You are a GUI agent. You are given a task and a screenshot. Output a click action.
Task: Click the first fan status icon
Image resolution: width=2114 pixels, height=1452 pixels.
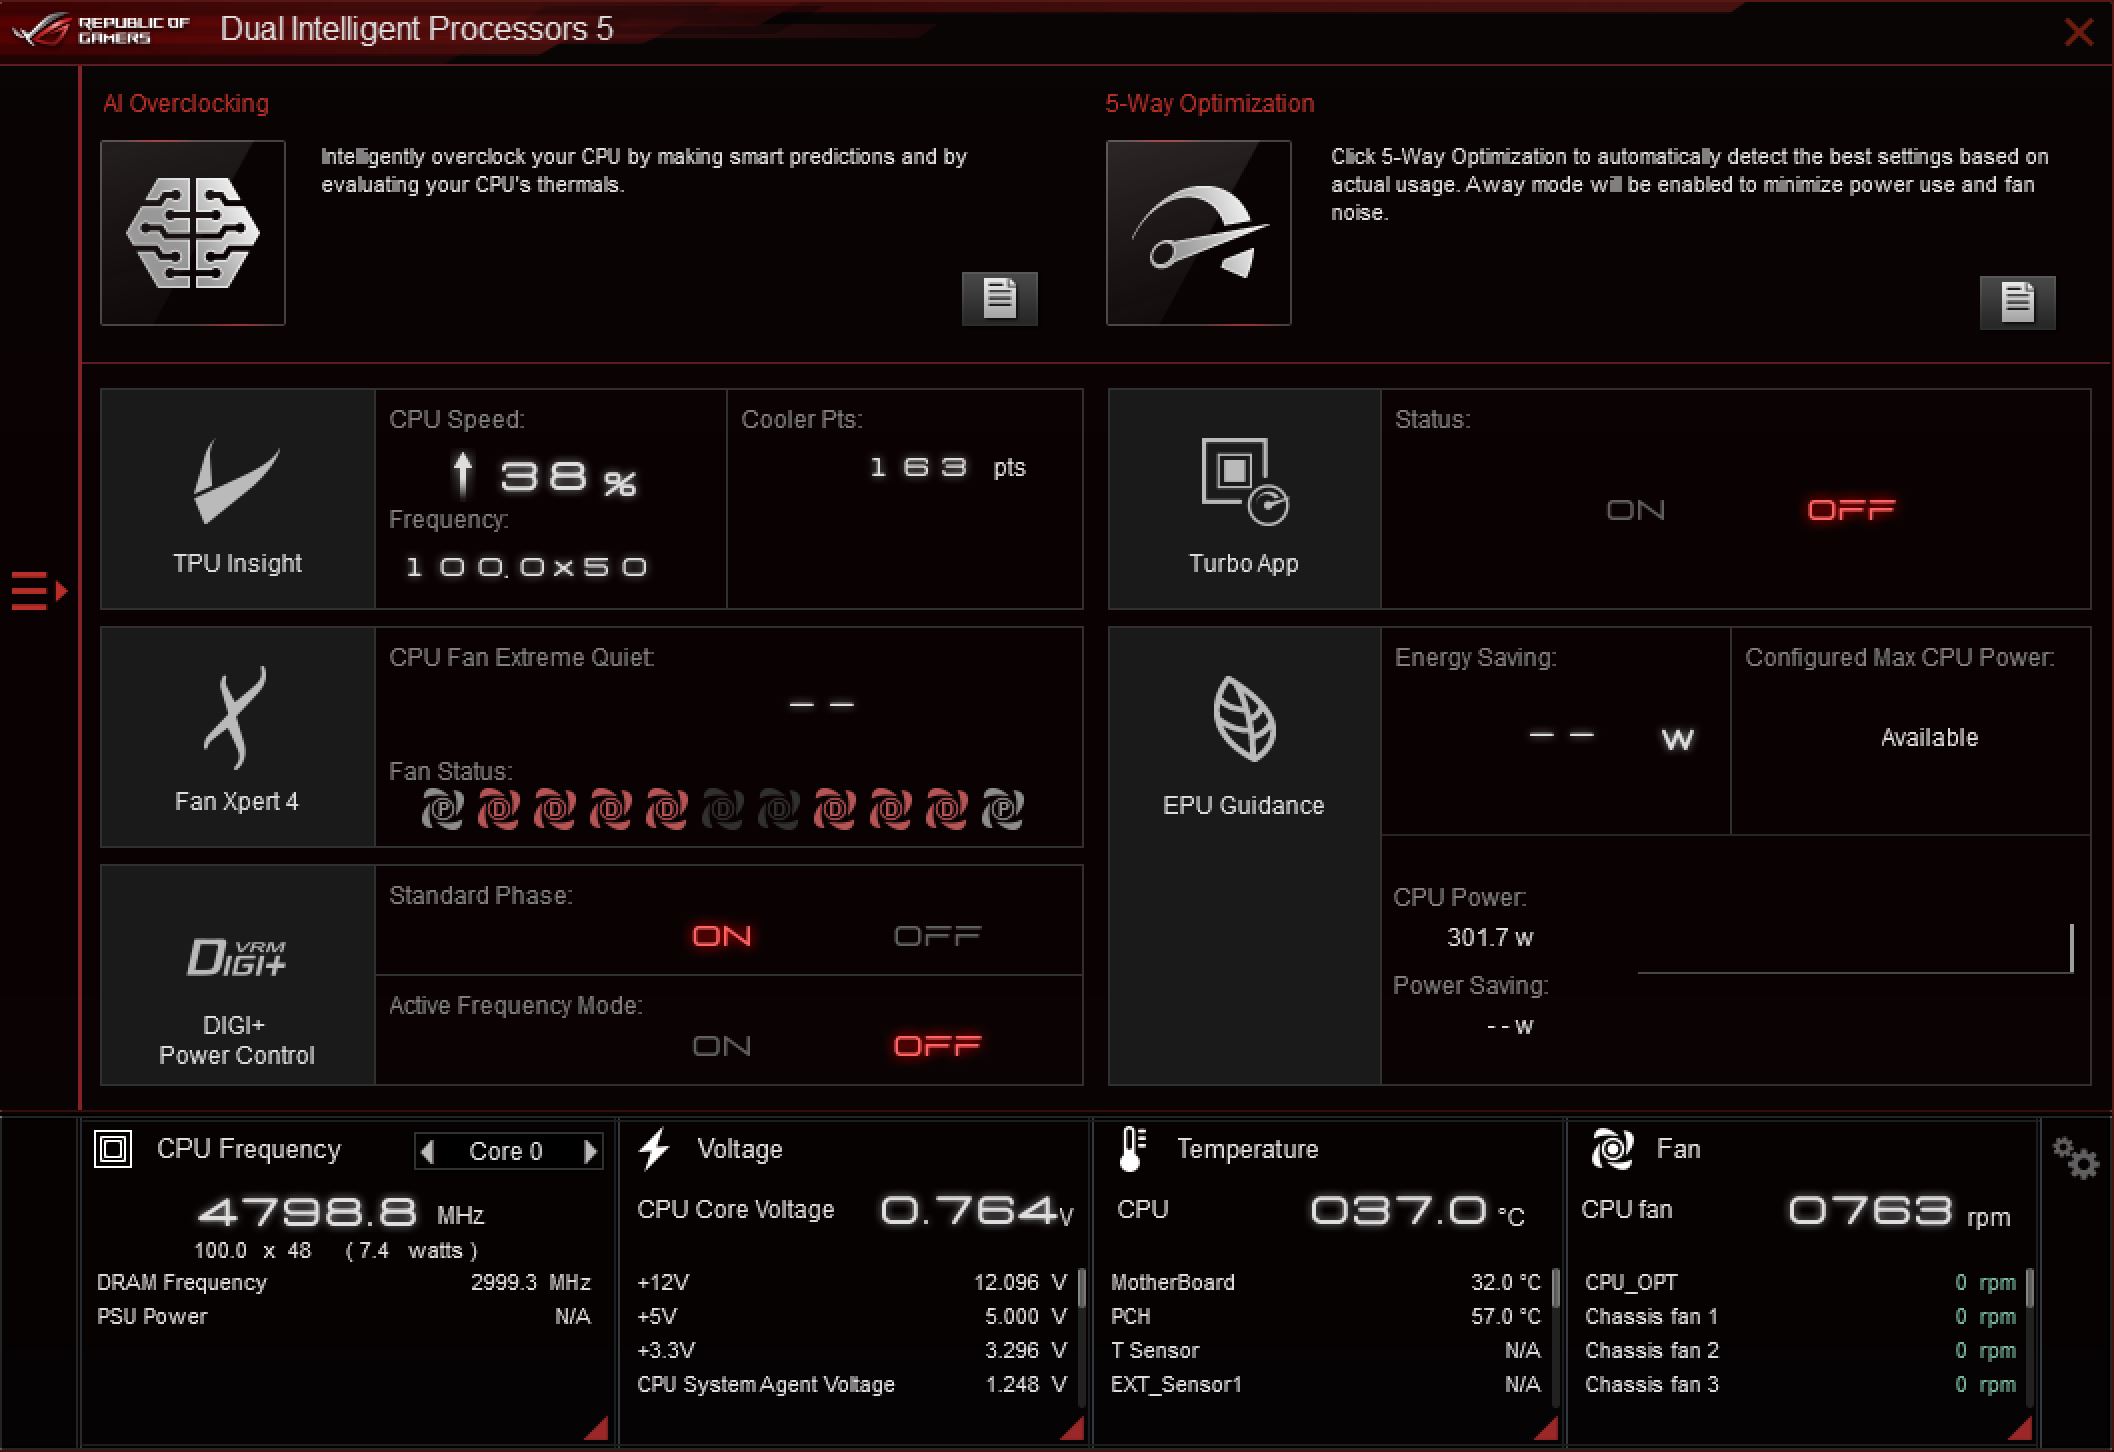pyautogui.click(x=442, y=809)
